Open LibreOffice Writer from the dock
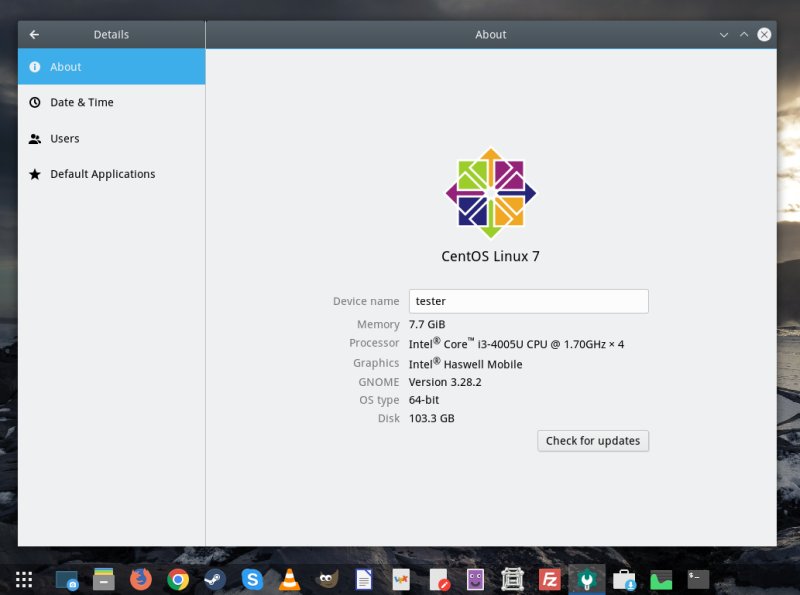Screen dimensions: 800x595 click(x=364, y=580)
